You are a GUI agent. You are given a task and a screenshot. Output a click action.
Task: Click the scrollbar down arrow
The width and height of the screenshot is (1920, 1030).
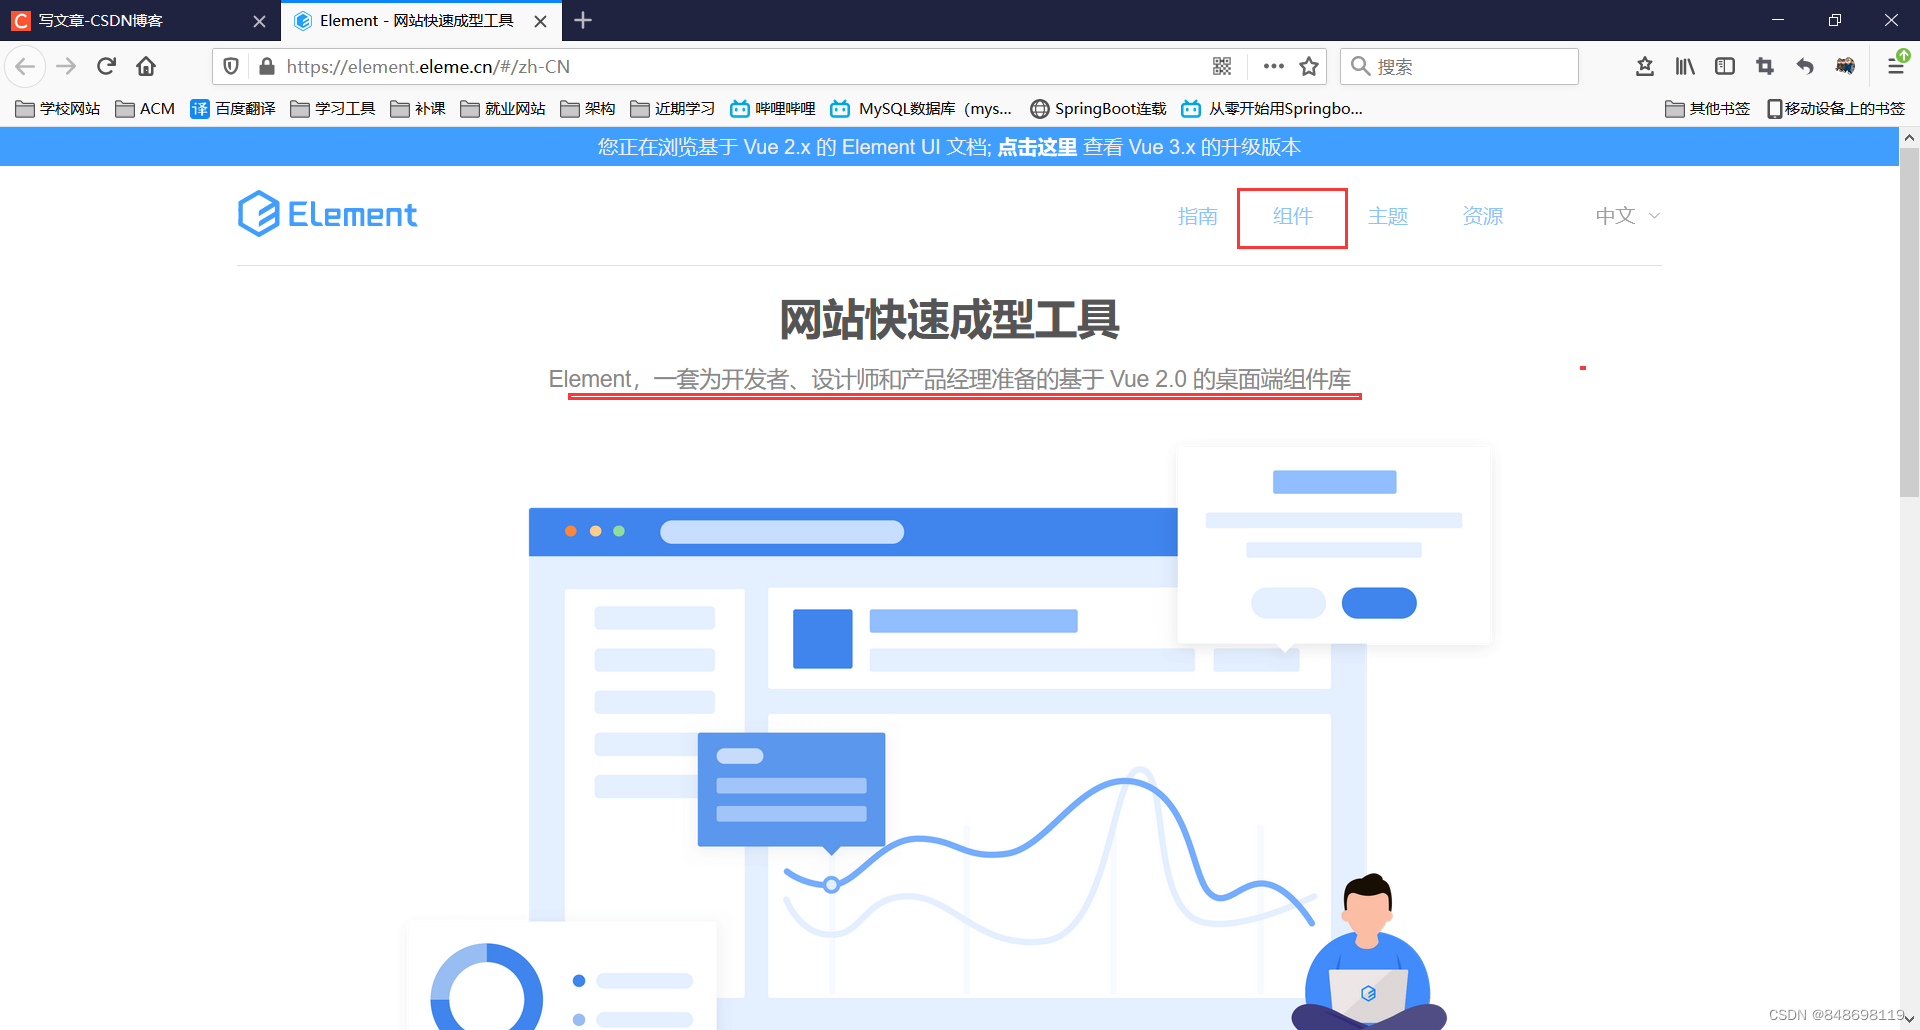(1909, 1018)
